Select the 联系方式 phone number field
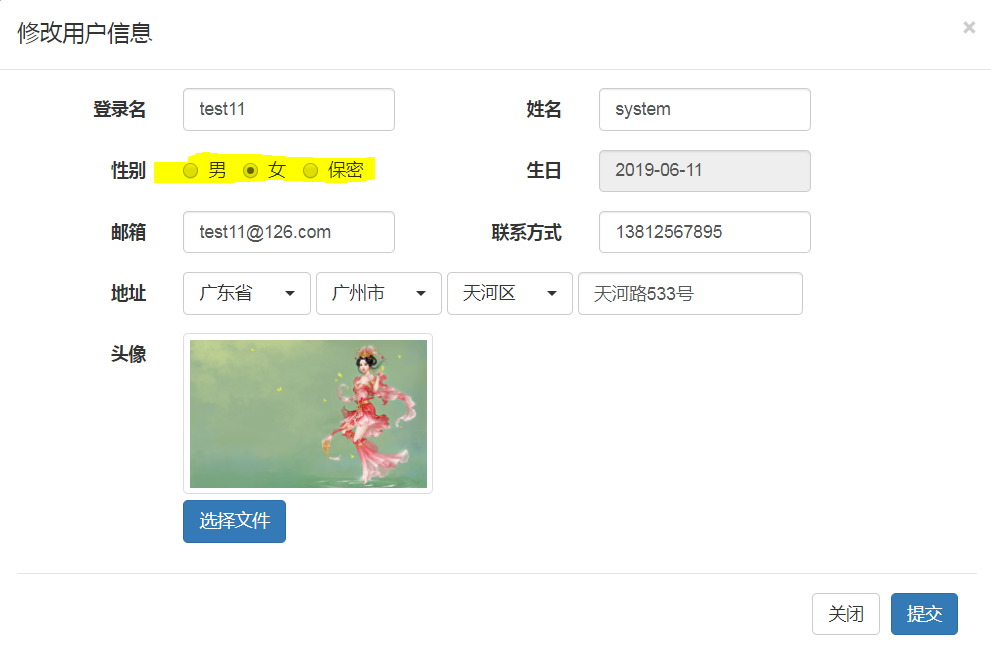Image resolution: width=991 pixels, height=669 pixels. (x=704, y=232)
